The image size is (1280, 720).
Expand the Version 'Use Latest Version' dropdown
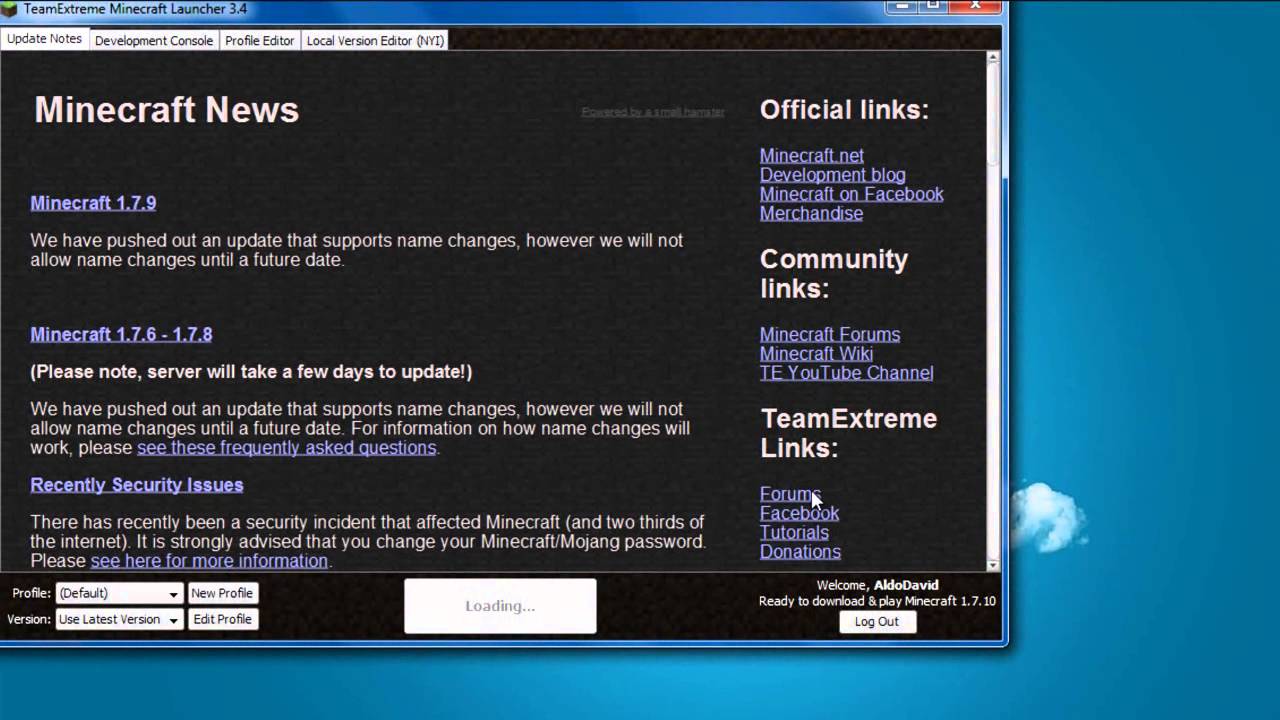pyautogui.click(x=119, y=619)
